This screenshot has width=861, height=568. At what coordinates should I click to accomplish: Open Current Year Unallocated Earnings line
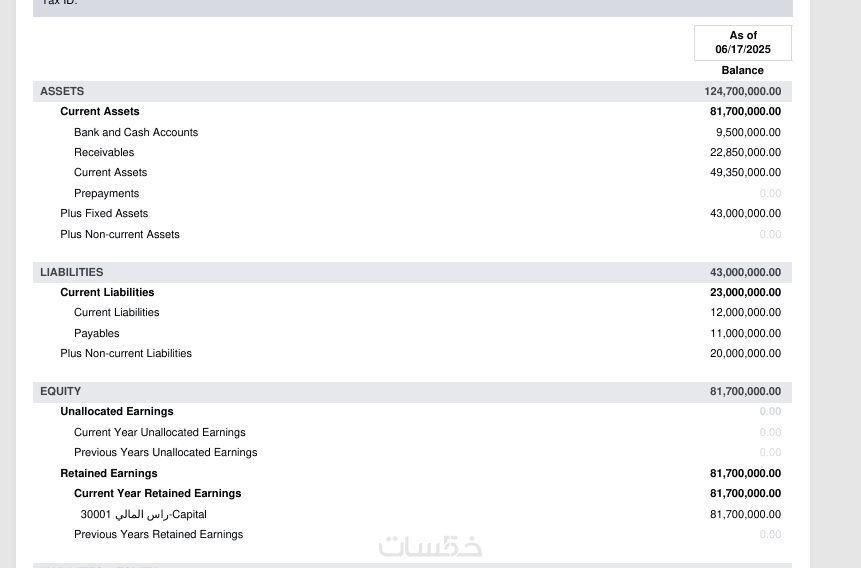(160, 432)
